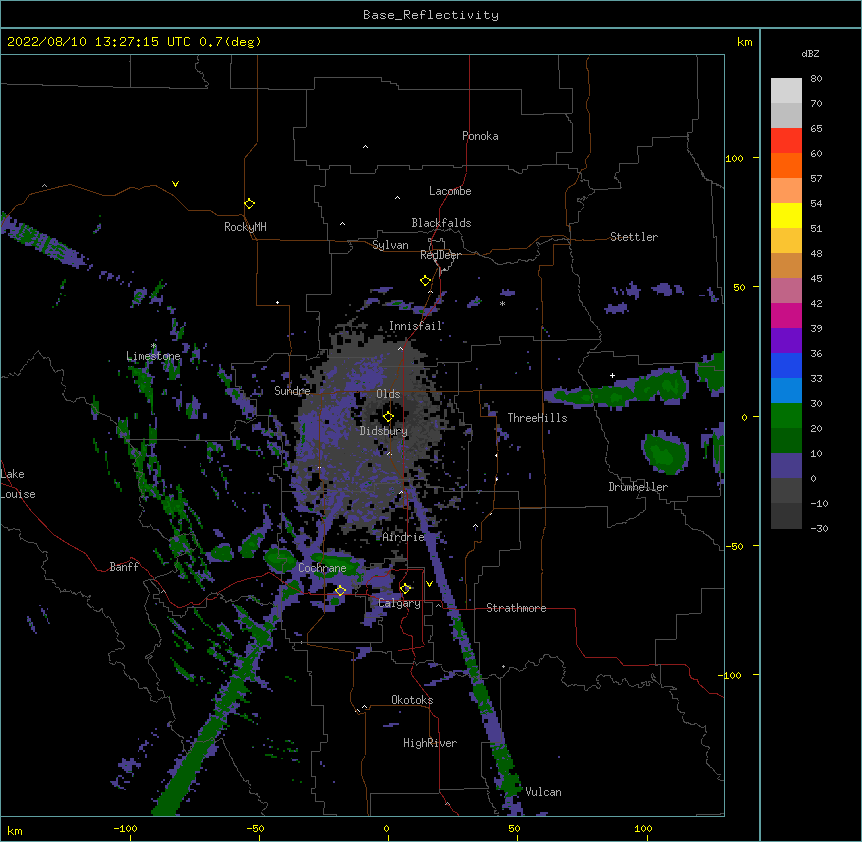Click the white asterisk marker east of Innisfail
Image resolution: width=862 pixels, height=842 pixels.
coord(502,304)
